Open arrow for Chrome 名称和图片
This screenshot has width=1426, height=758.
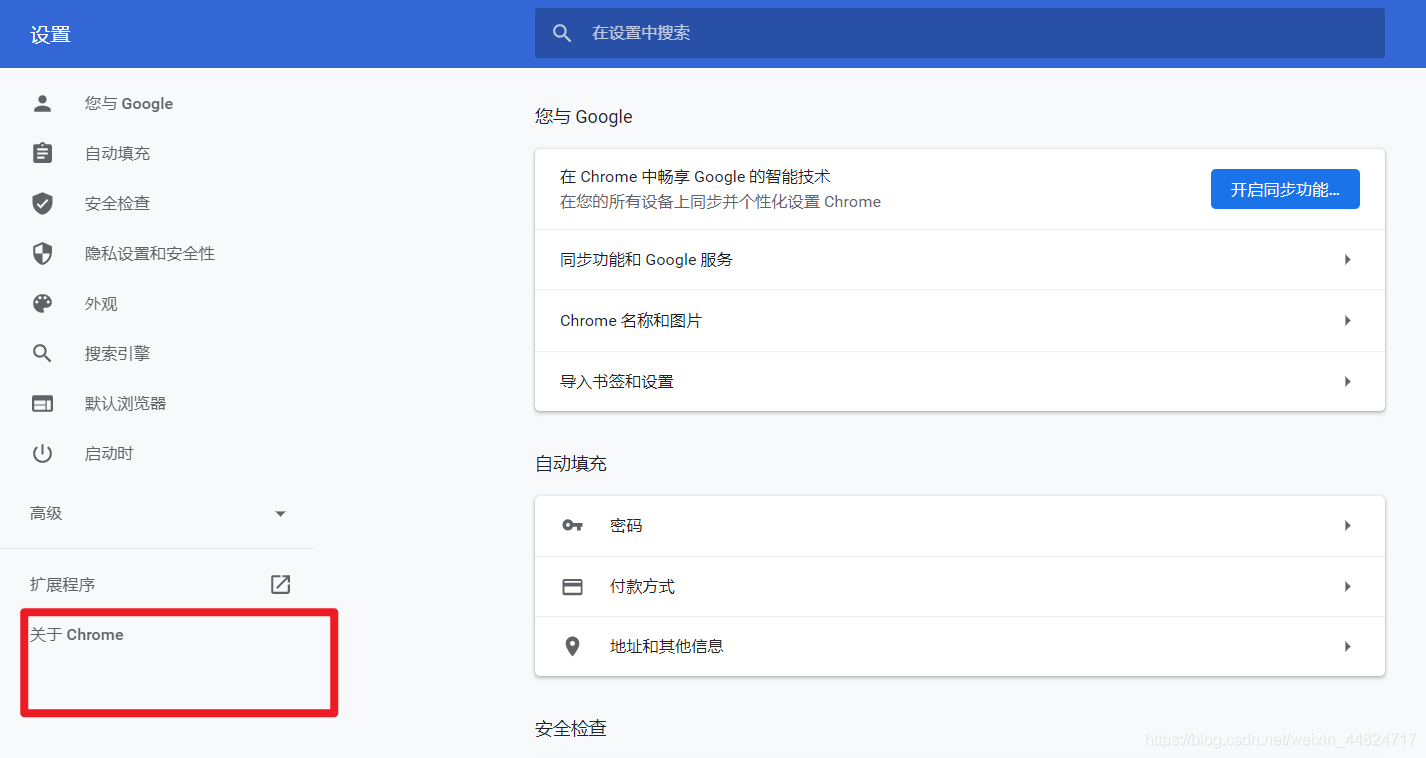point(1348,320)
